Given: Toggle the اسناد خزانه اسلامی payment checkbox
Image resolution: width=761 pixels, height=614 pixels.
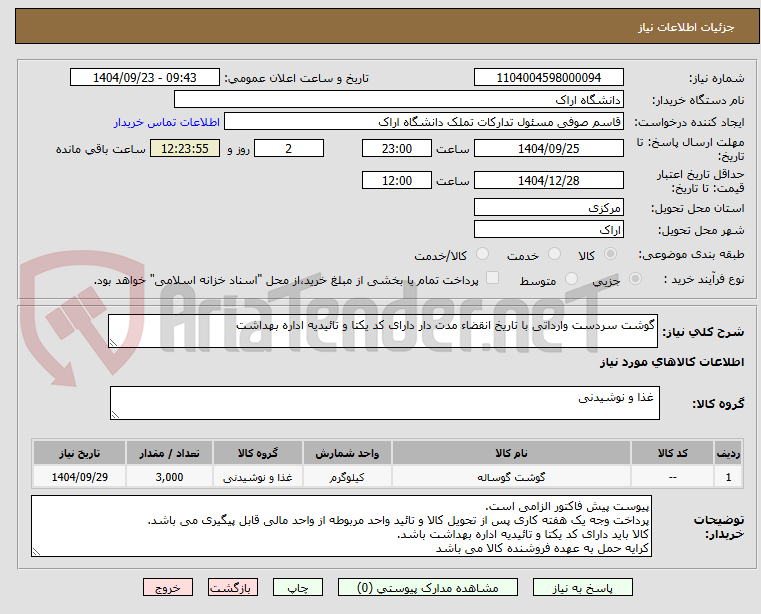Looking at the screenshot, I should click(x=492, y=278).
